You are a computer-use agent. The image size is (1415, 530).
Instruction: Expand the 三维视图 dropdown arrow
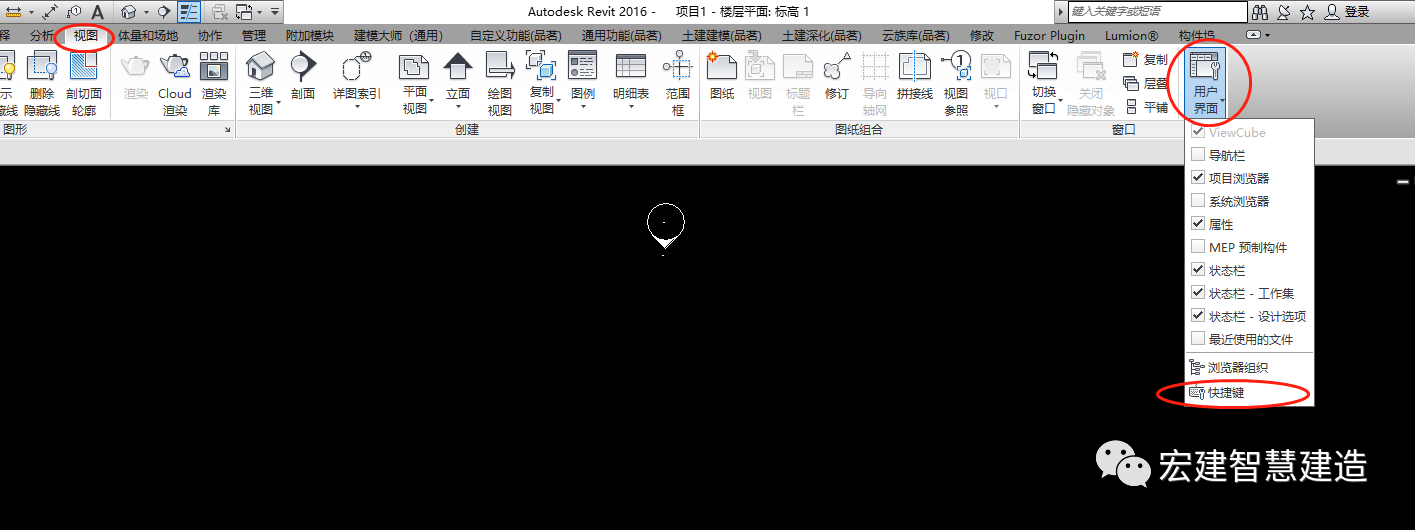276,104
